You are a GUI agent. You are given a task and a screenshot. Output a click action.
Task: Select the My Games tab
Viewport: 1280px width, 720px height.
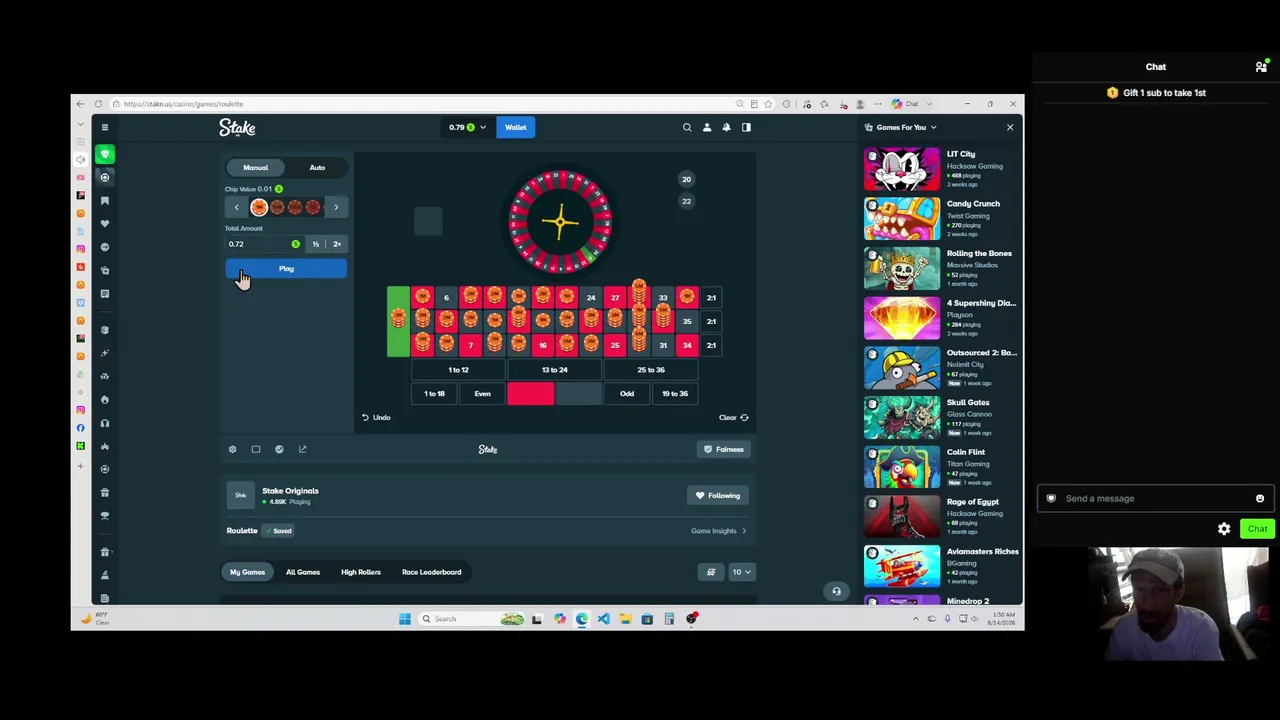247,572
